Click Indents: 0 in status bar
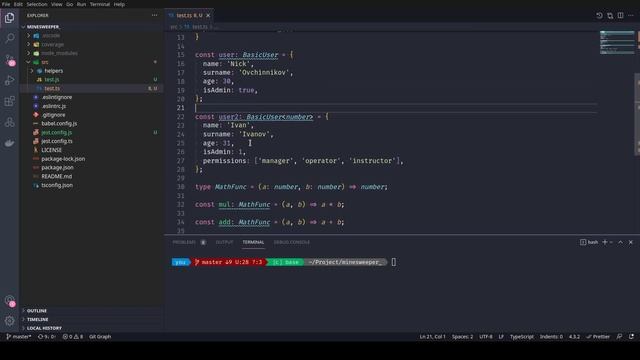This screenshot has width=640, height=360. click(551, 337)
